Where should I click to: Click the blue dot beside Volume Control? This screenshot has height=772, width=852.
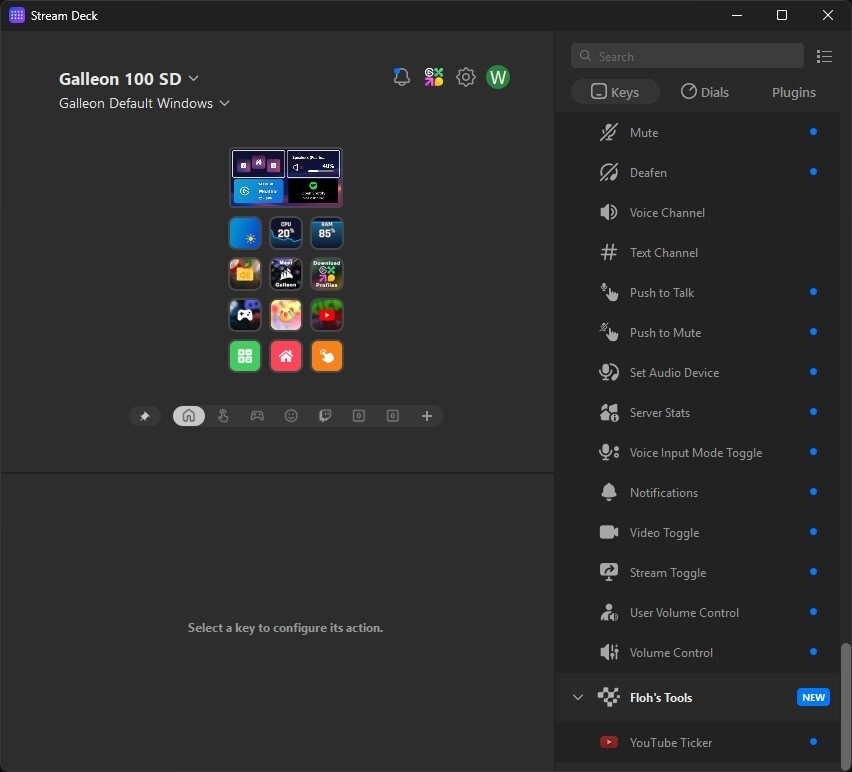coord(813,651)
